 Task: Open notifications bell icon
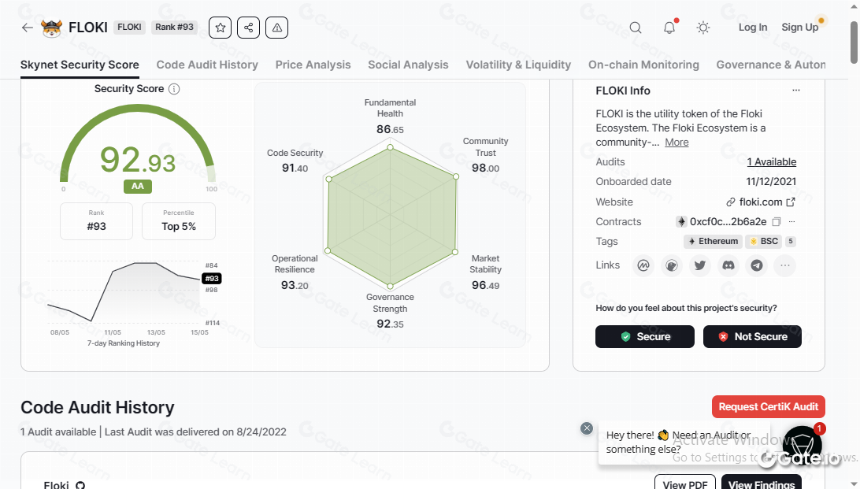tap(670, 27)
